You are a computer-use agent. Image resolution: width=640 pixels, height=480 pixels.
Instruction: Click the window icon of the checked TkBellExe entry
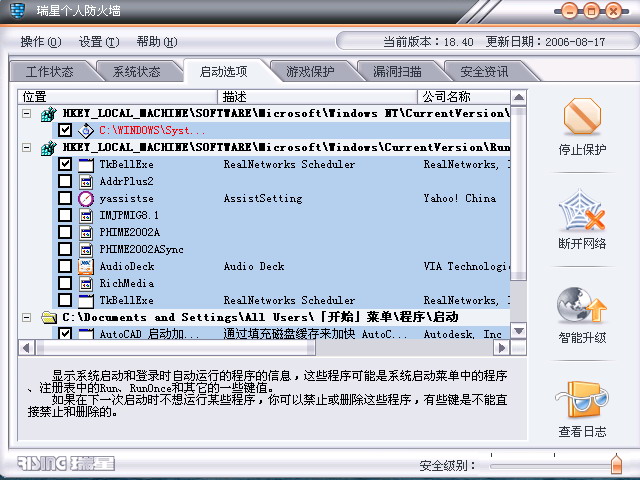point(86,164)
